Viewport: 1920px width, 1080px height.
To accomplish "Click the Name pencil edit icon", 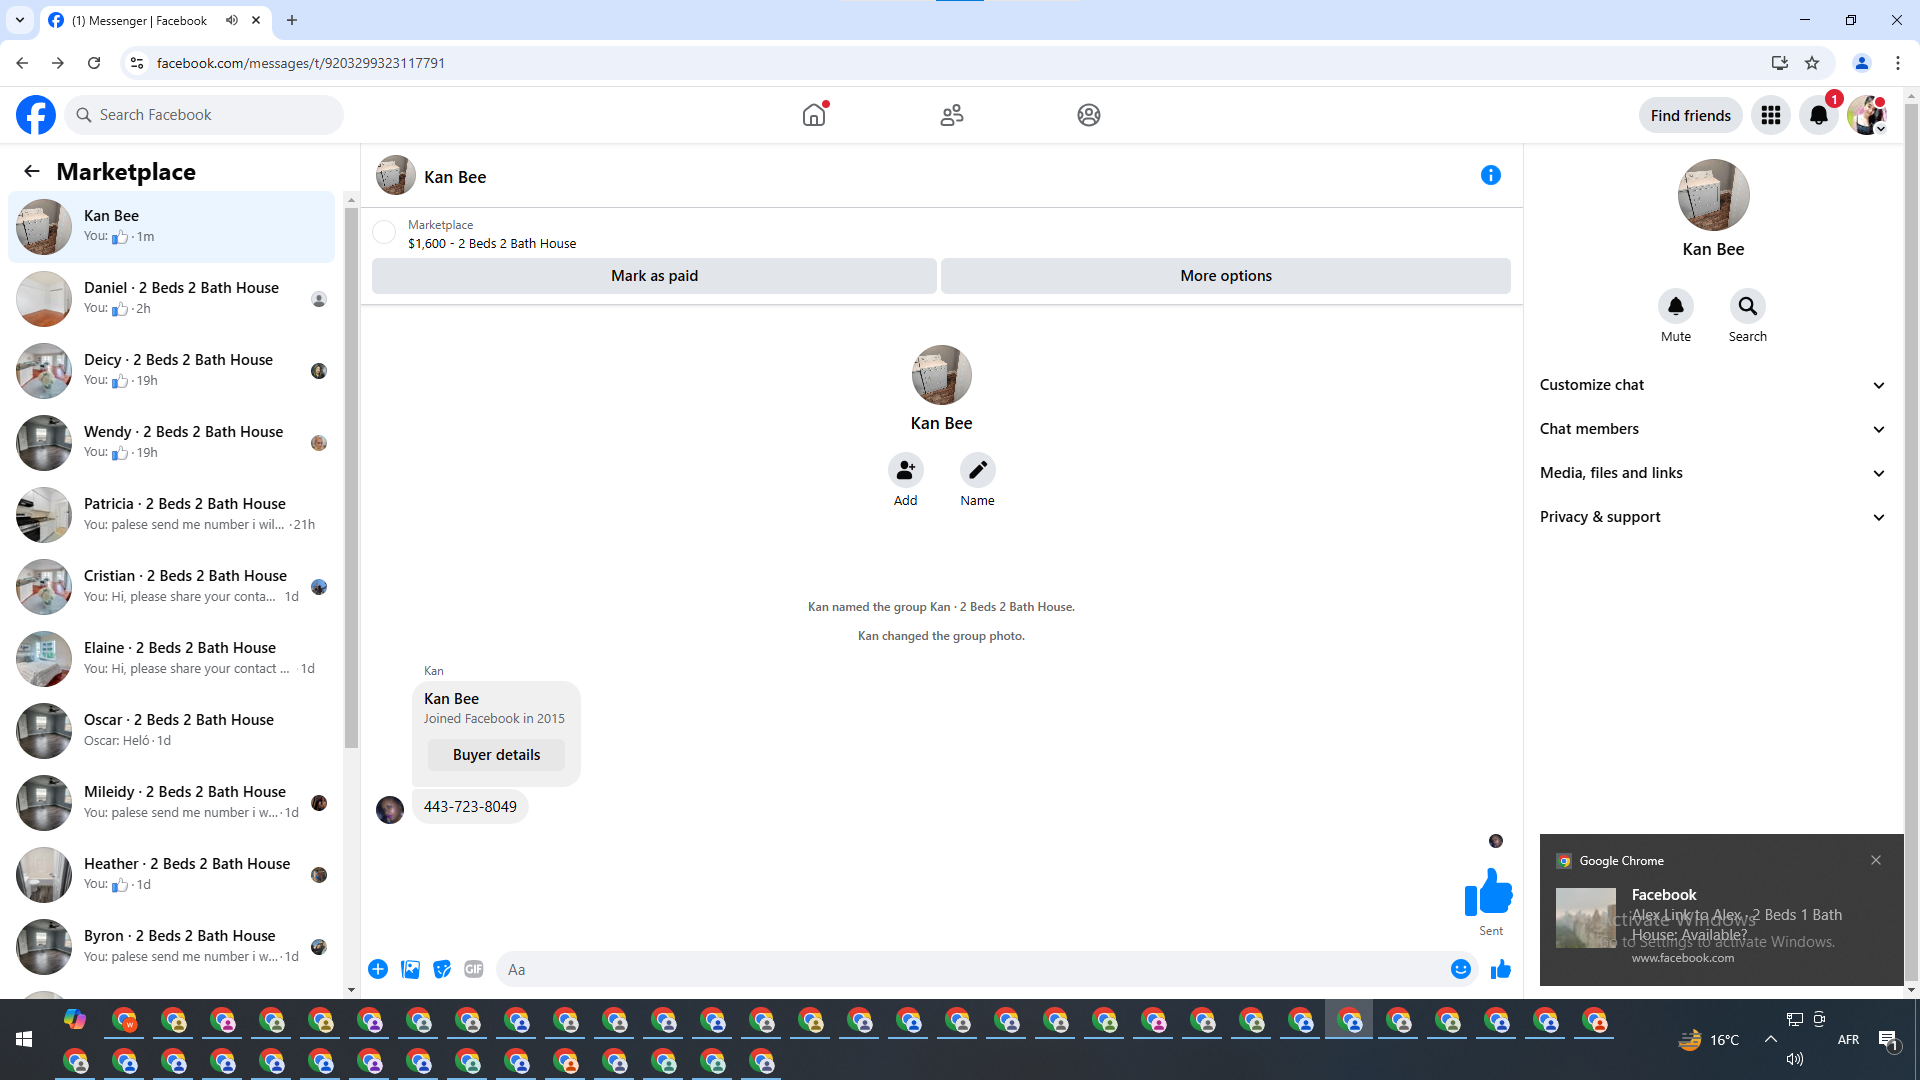I will tap(977, 470).
